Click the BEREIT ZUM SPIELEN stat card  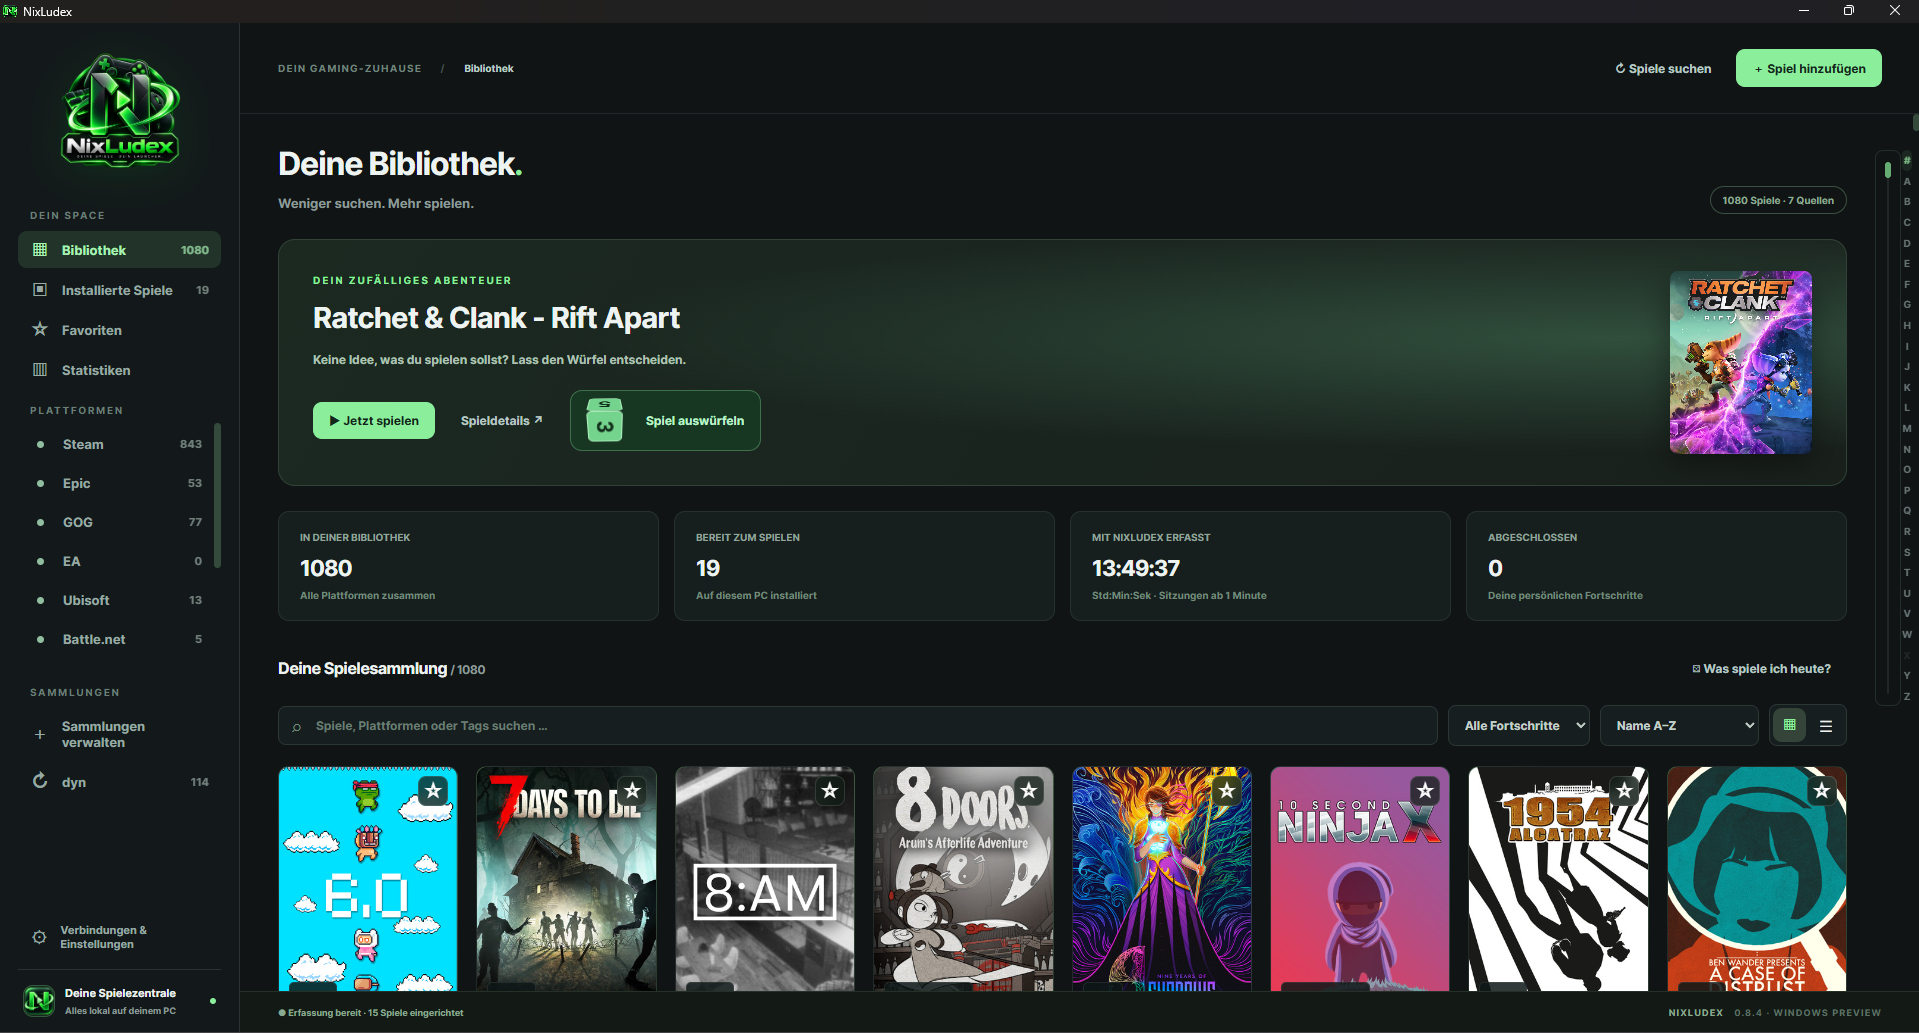pos(864,566)
